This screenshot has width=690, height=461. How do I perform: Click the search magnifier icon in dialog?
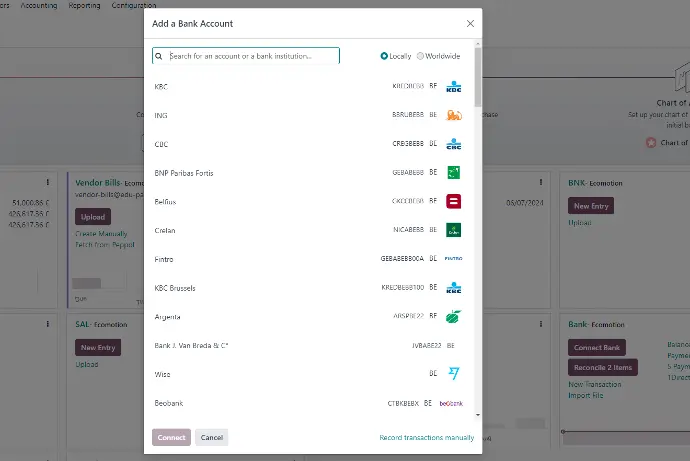coord(159,56)
